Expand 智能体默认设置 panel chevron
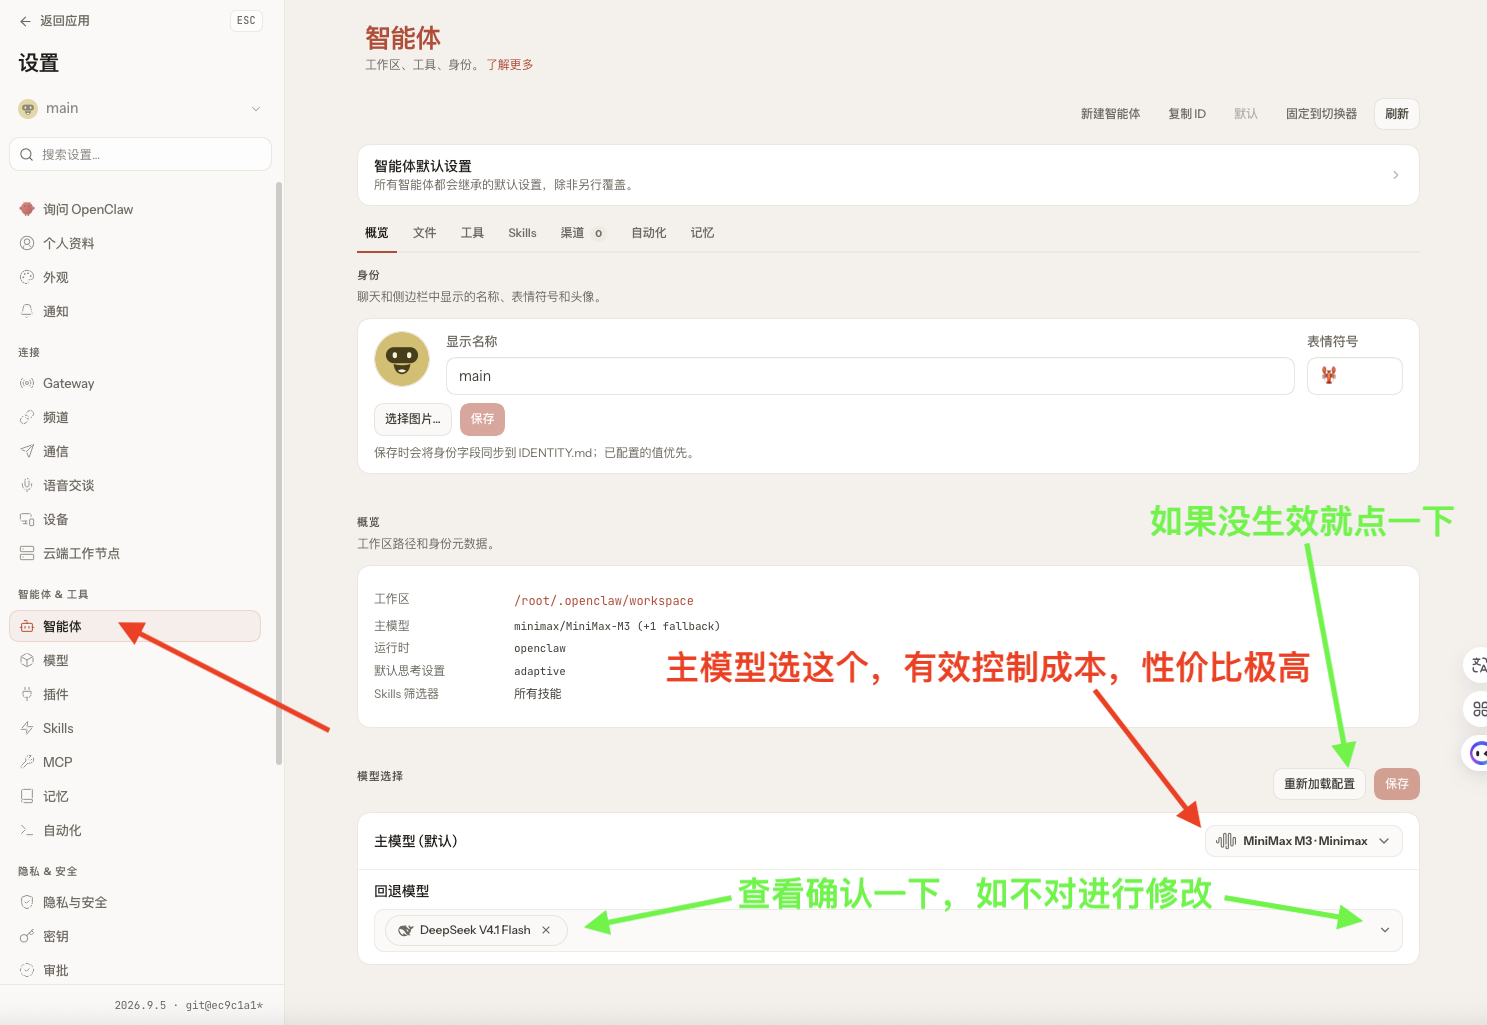This screenshot has height=1025, width=1487. (1396, 175)
